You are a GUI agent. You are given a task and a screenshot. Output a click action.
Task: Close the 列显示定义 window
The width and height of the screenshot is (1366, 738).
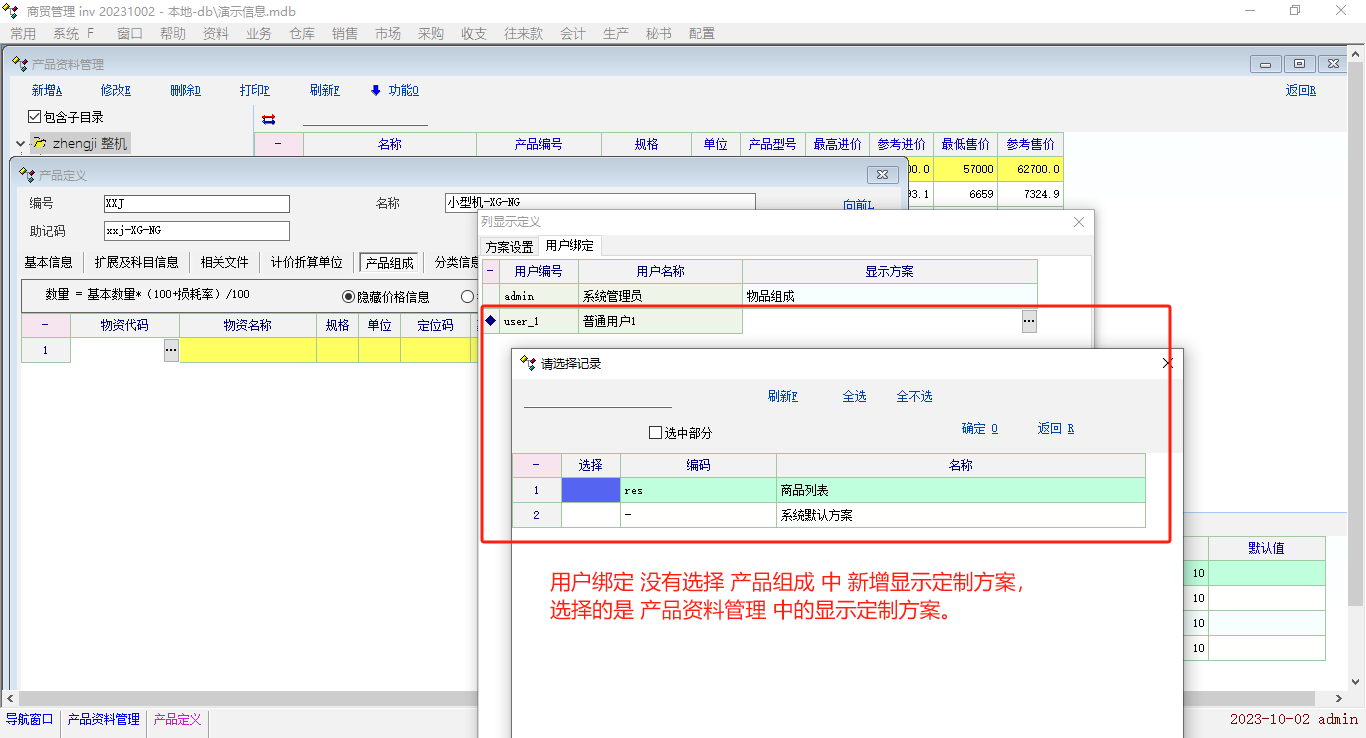1078,222
